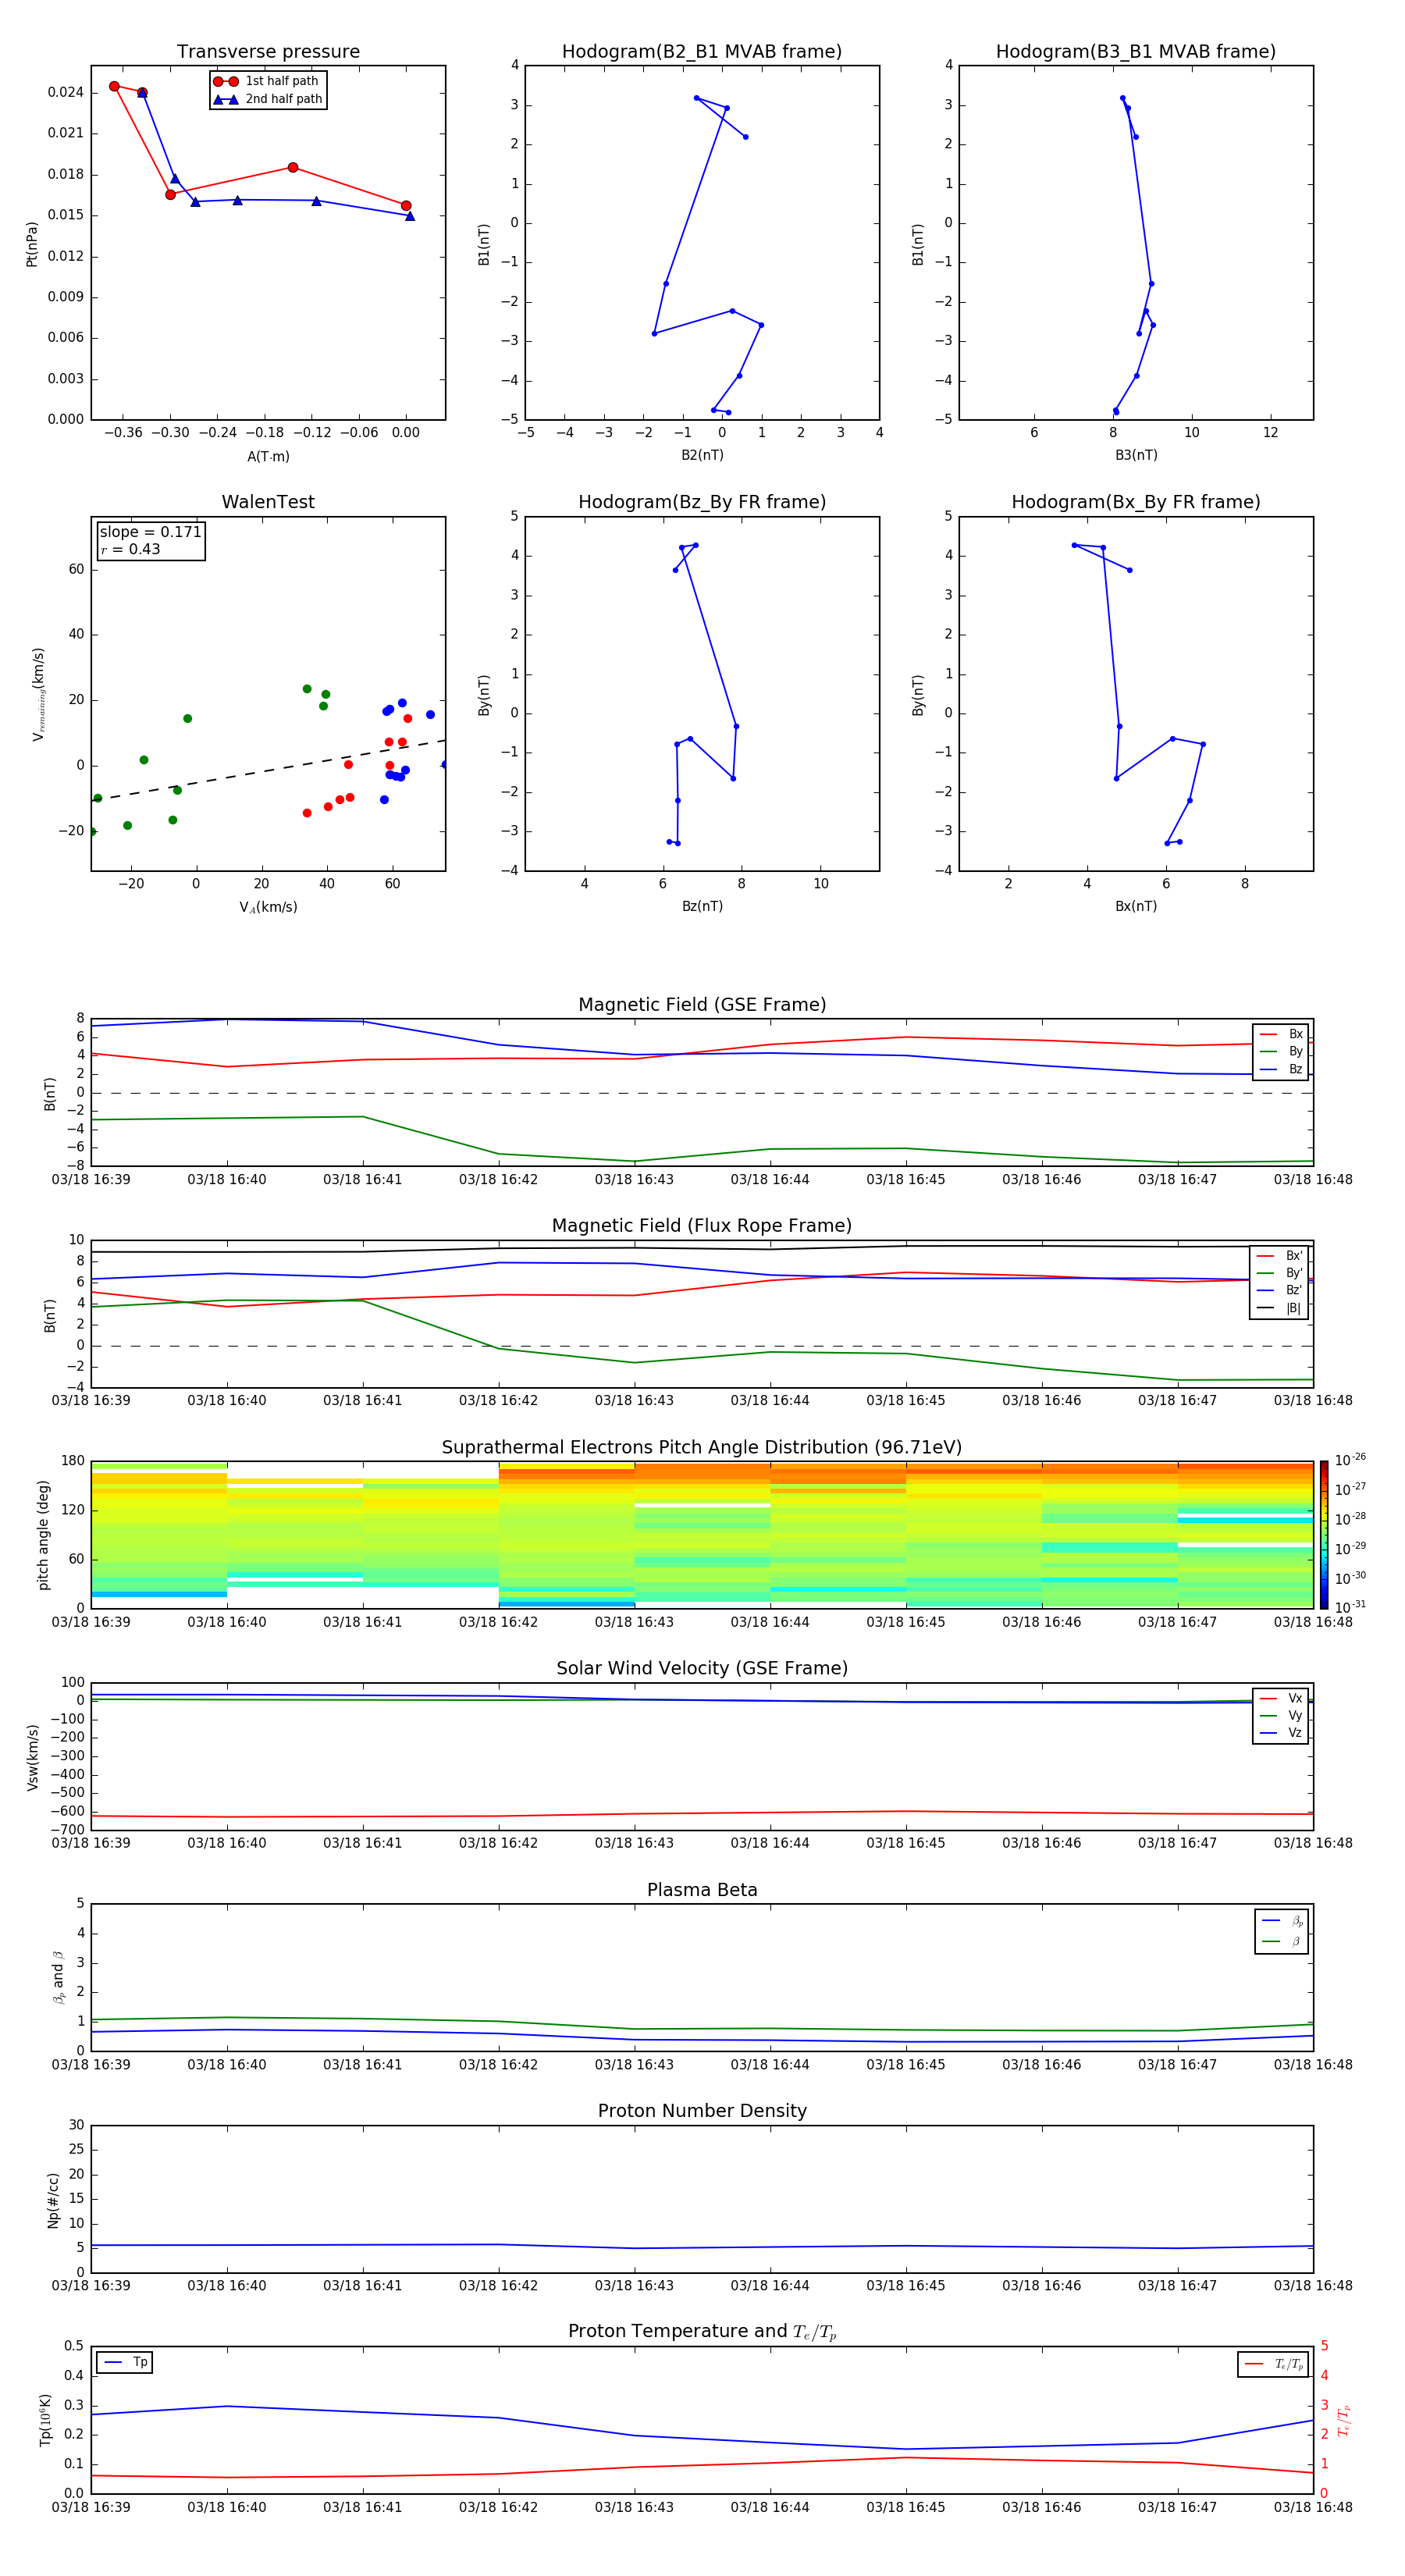Click the "Hodogram(Bx_By FR frame)" title
Viewport: 1405px width, 2576px height.
1135,502
